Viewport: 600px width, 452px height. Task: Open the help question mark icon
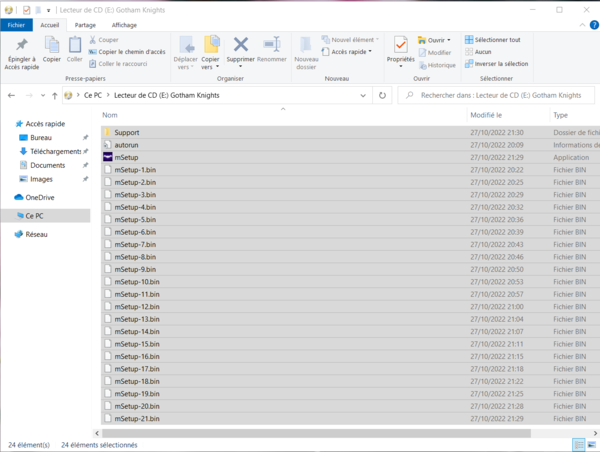pos(594,25)
